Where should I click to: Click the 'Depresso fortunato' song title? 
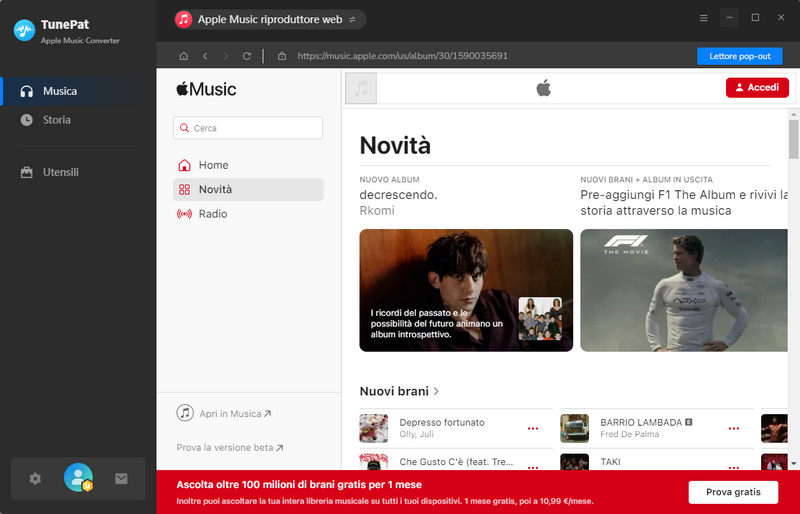[442, 423]
